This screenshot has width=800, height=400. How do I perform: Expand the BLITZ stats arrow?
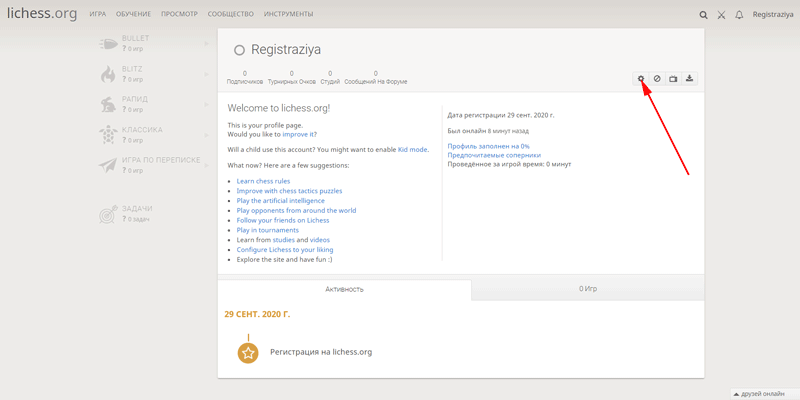coord(207,74)
